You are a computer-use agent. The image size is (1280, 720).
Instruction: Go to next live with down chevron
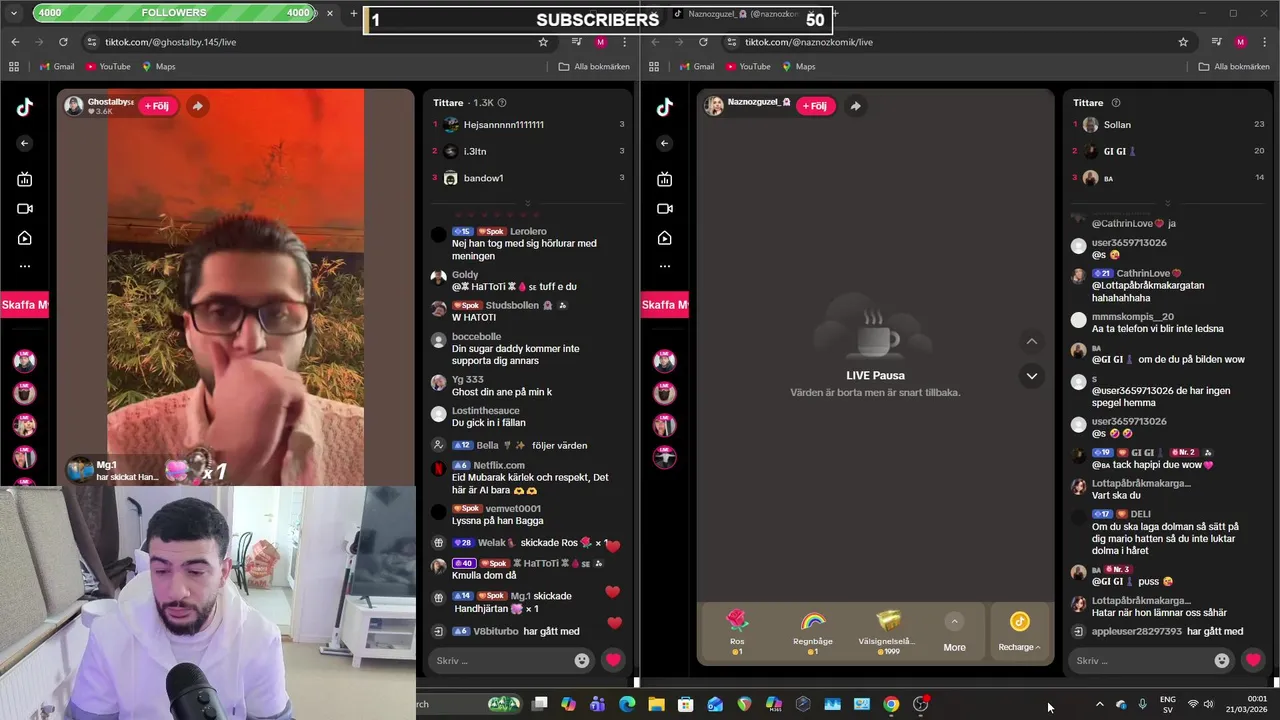coord(1032,376)
